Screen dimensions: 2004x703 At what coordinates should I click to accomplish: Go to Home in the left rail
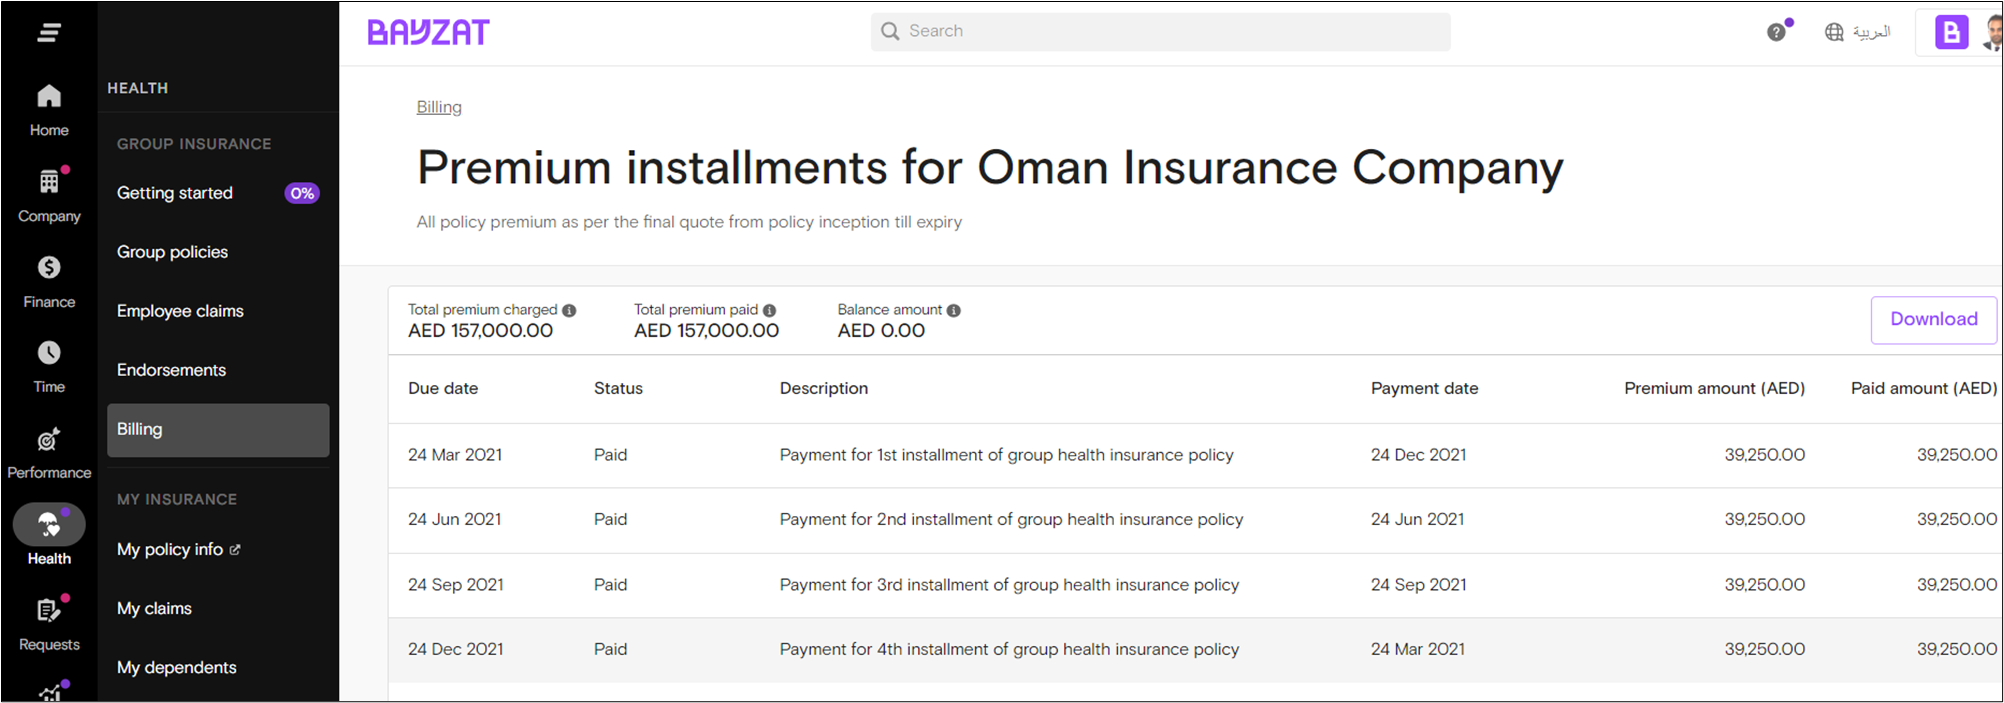[x=49, y=110]
